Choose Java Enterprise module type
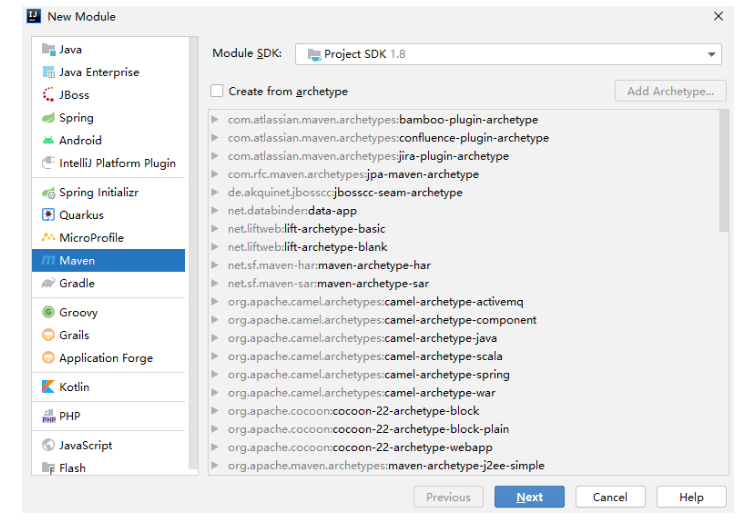The width and height of the screenshot is (755, 523). click(98, 72)
